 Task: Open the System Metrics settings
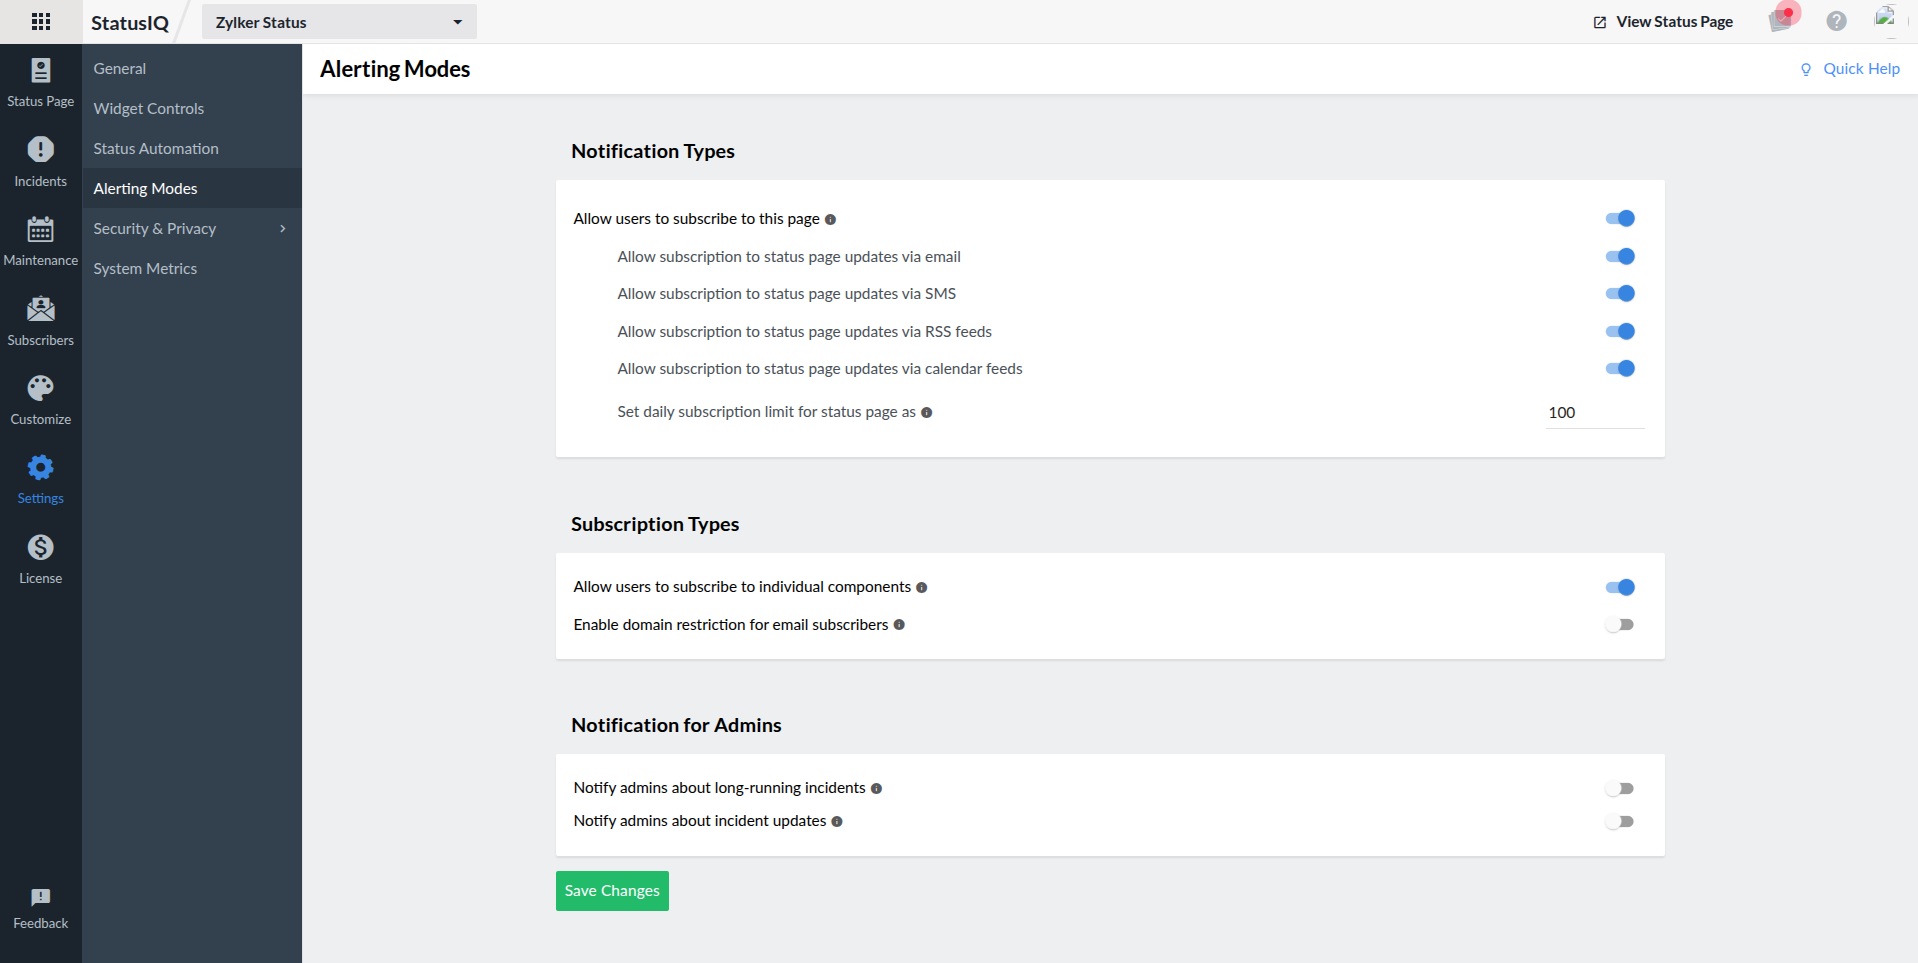click(145, 269)
